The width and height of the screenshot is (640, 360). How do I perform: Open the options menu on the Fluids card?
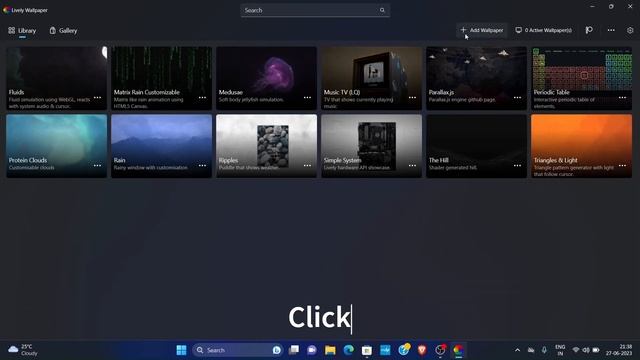click(98, 98)
